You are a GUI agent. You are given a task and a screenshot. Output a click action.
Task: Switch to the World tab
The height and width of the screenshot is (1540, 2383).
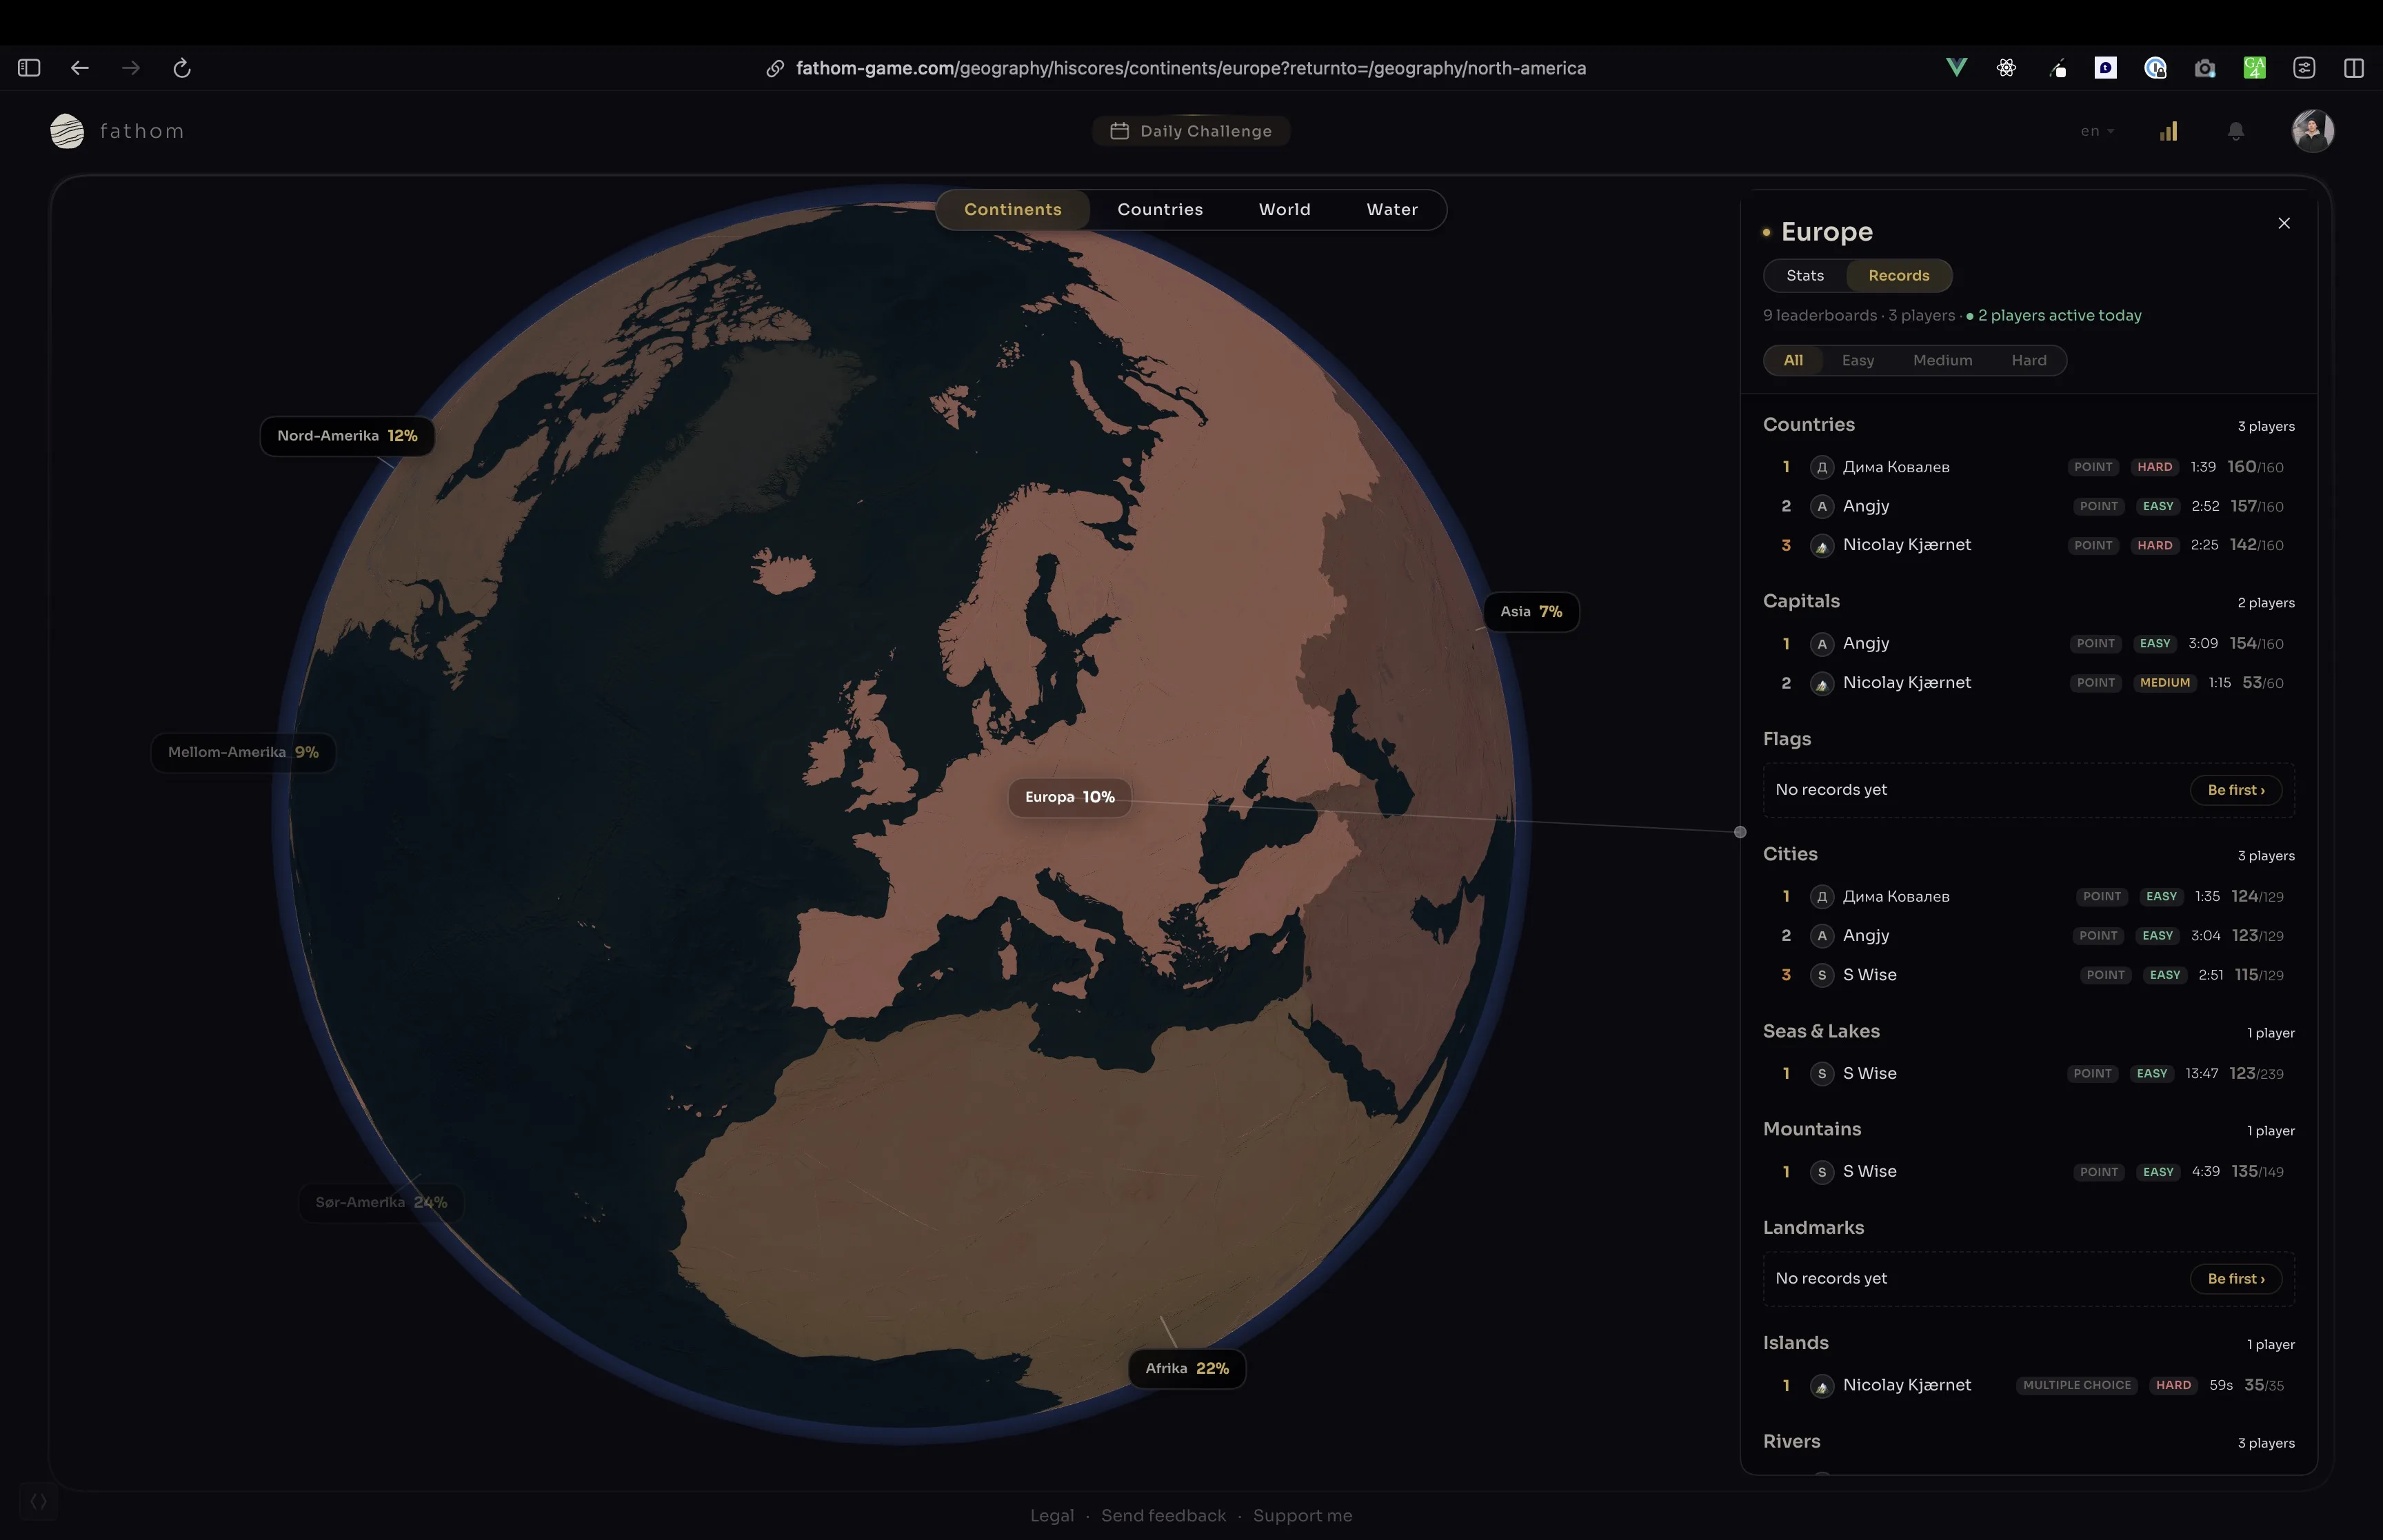[1284, 210]
